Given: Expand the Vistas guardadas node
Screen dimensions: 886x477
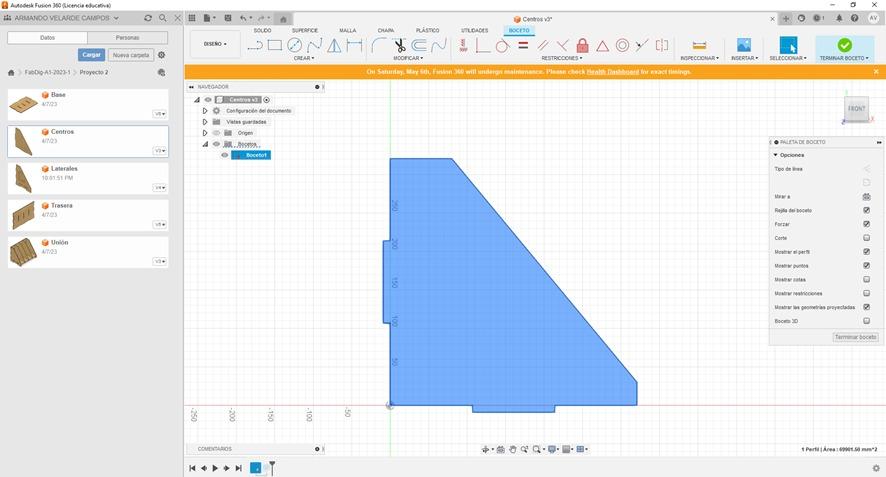Looking at the screenshot, I should (205, 122).
